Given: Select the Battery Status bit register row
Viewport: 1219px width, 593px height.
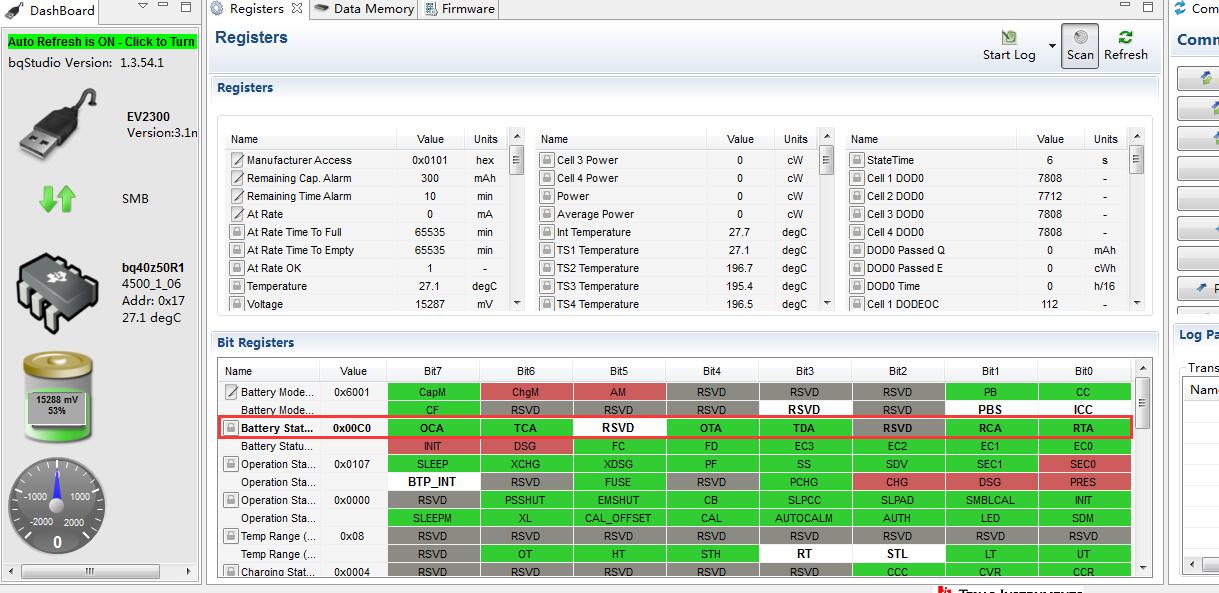Looking at the screenshot, I should click(x=675, y=428).
